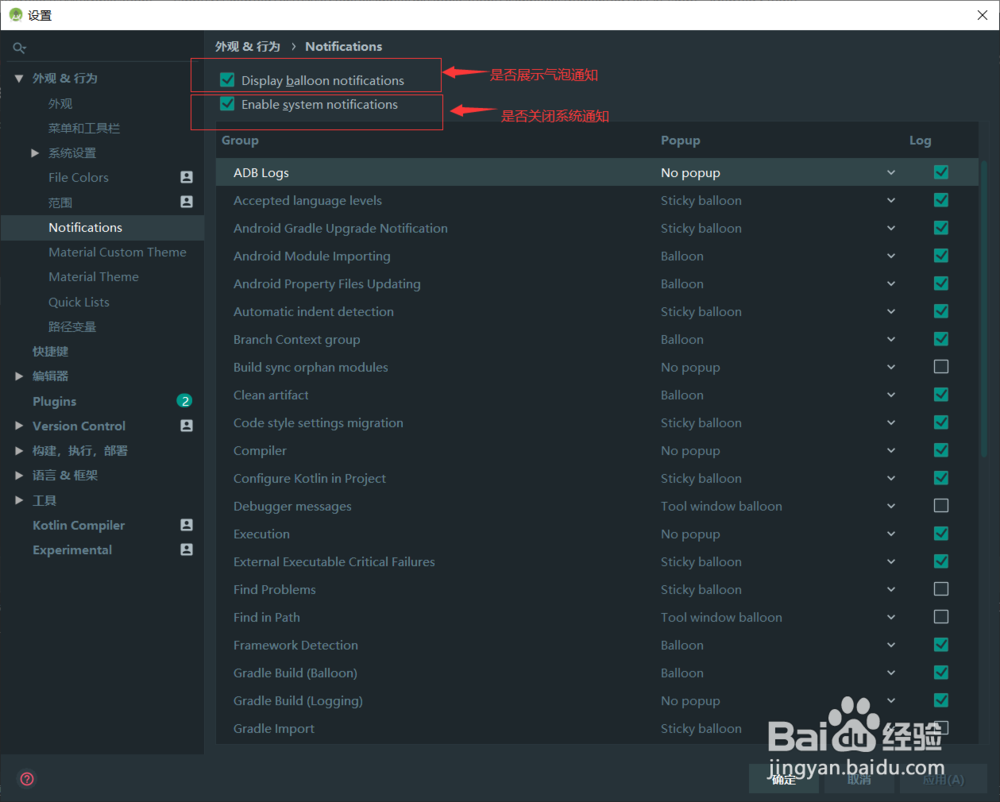This screenshot has width=1000, height=802.
Task: Select External Executable Critical Failures row
Action: (x=597, y=562)
